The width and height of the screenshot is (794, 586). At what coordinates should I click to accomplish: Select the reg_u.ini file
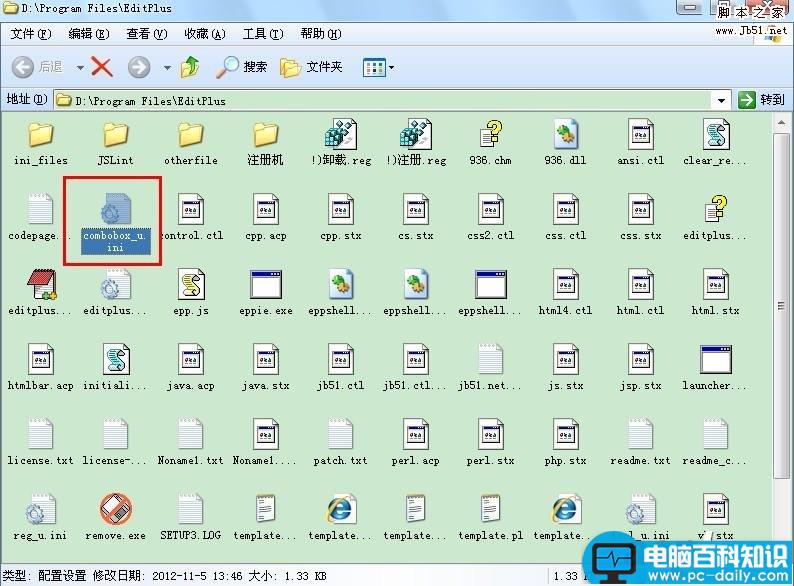[x=41, y=518]
